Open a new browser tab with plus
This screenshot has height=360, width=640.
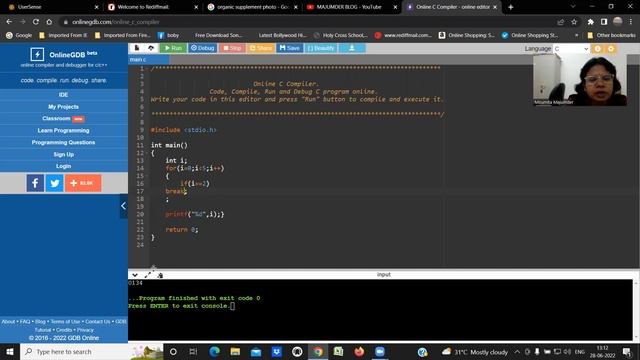(511, 7)
